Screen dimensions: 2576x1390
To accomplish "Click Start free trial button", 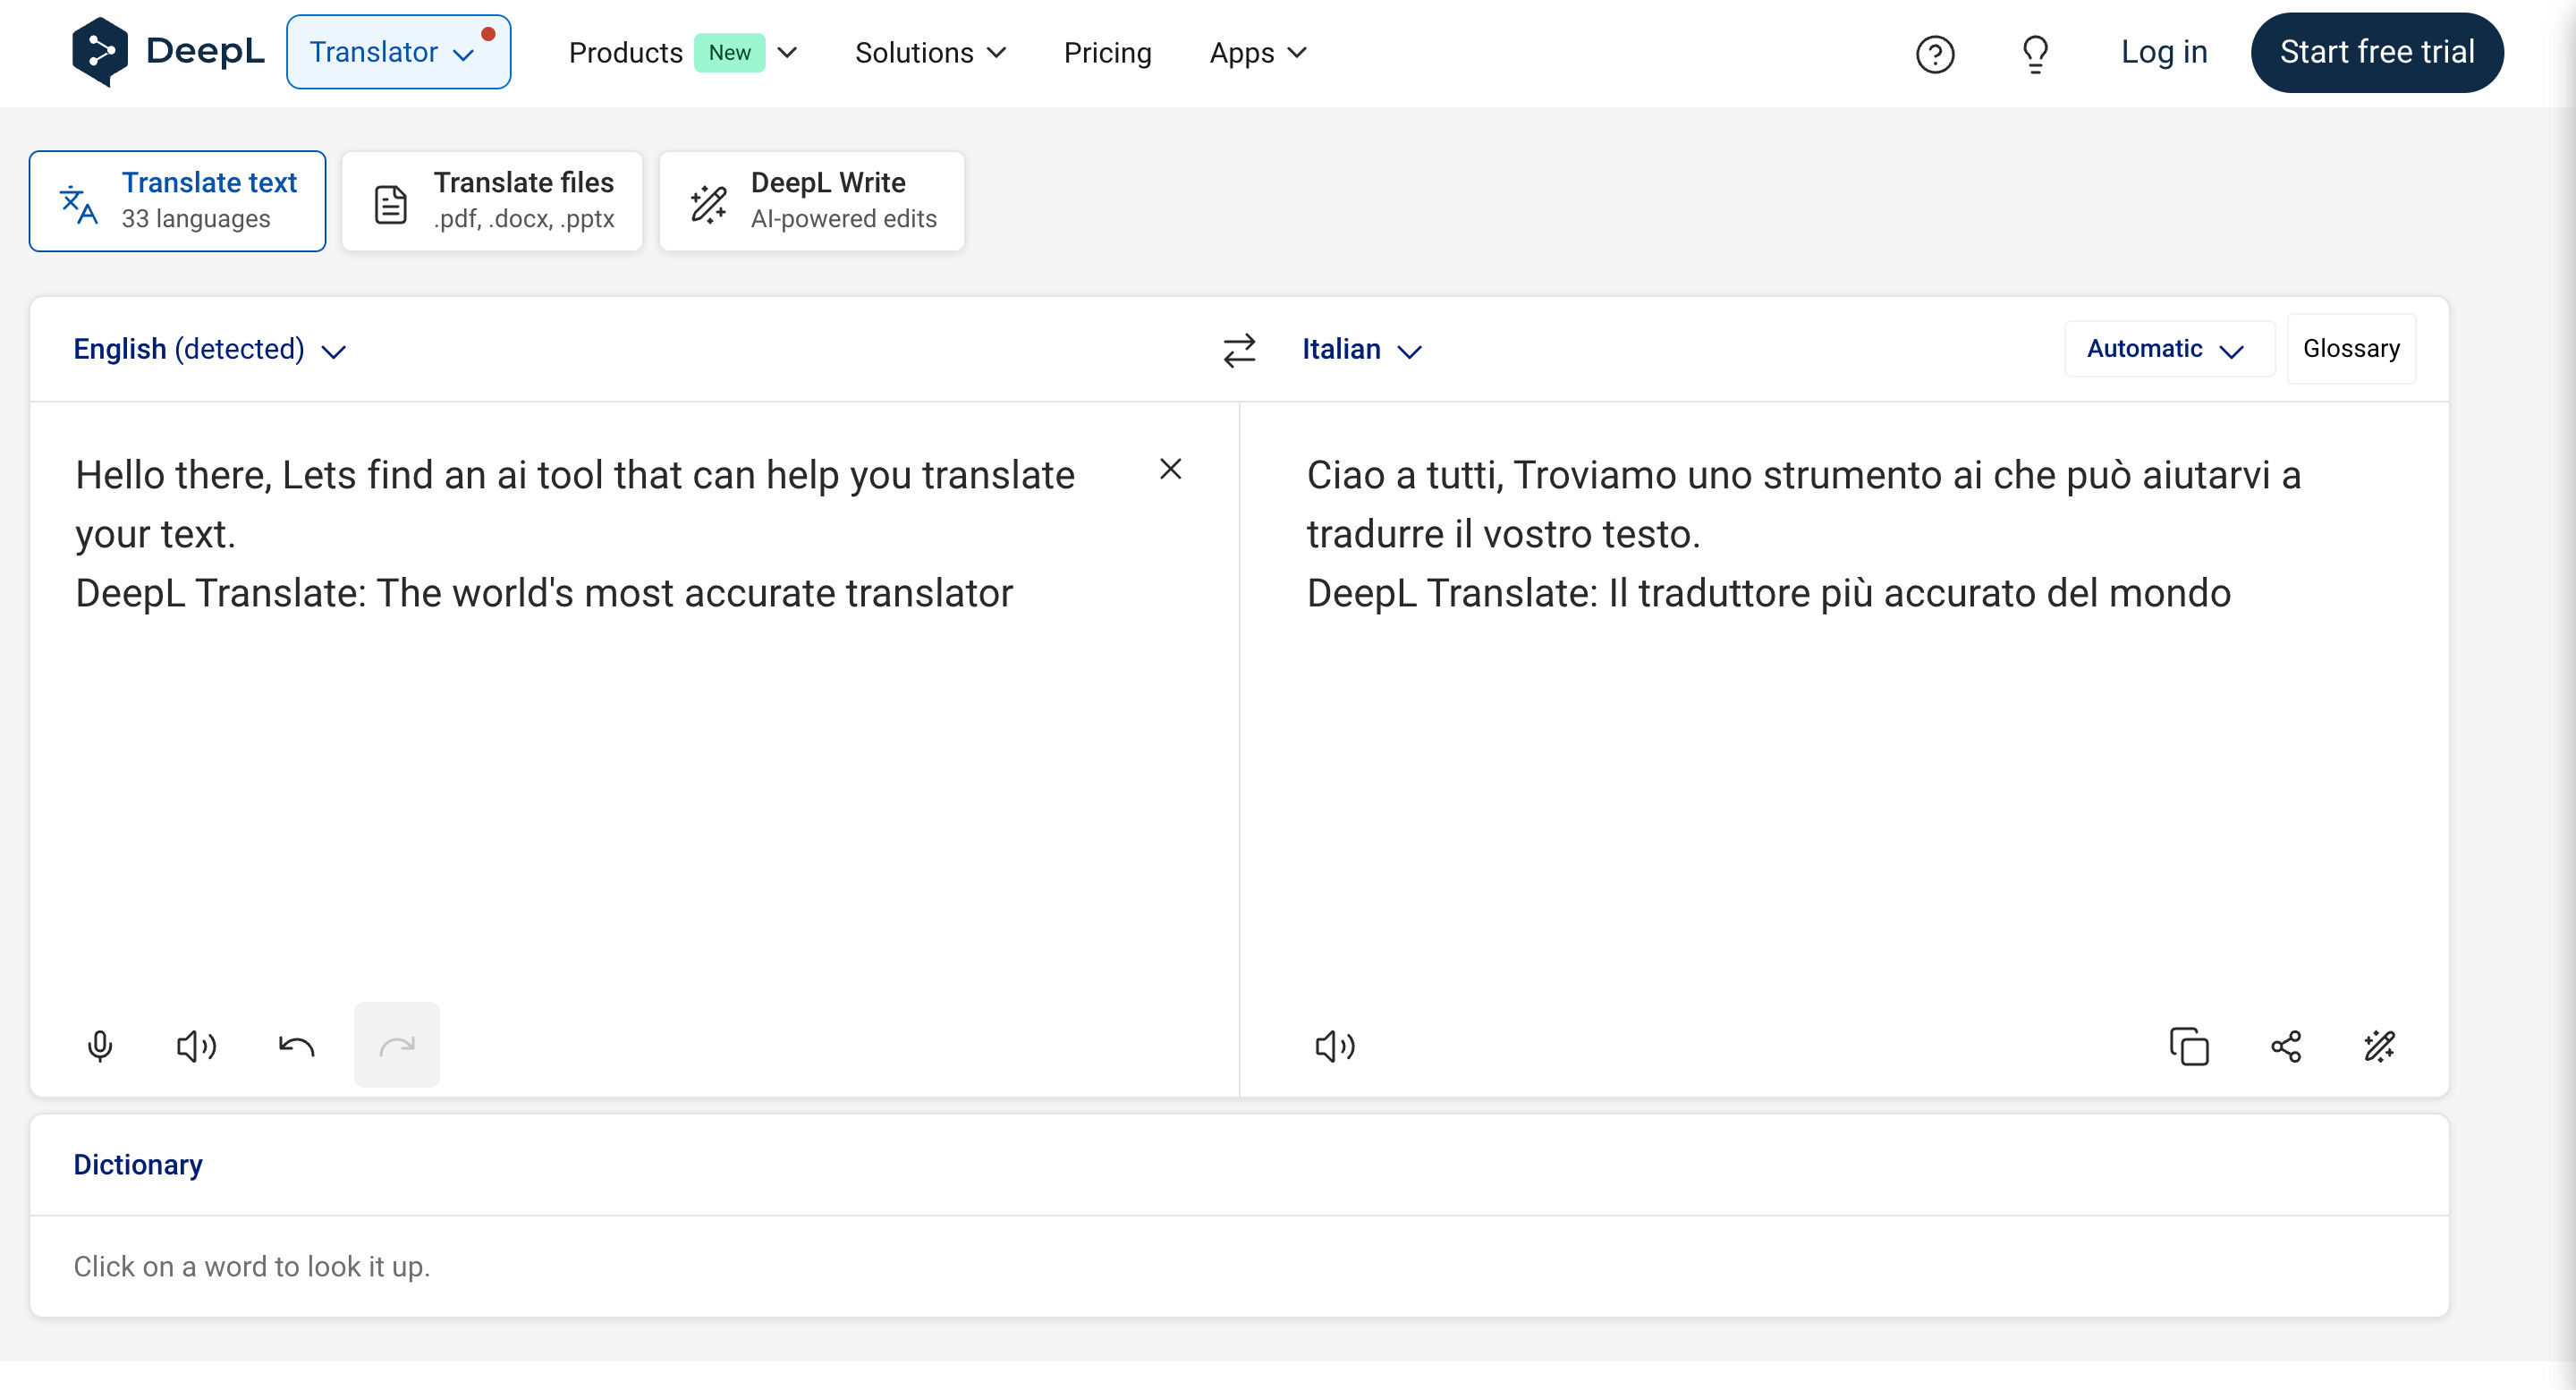I will tap(2377, 52).
